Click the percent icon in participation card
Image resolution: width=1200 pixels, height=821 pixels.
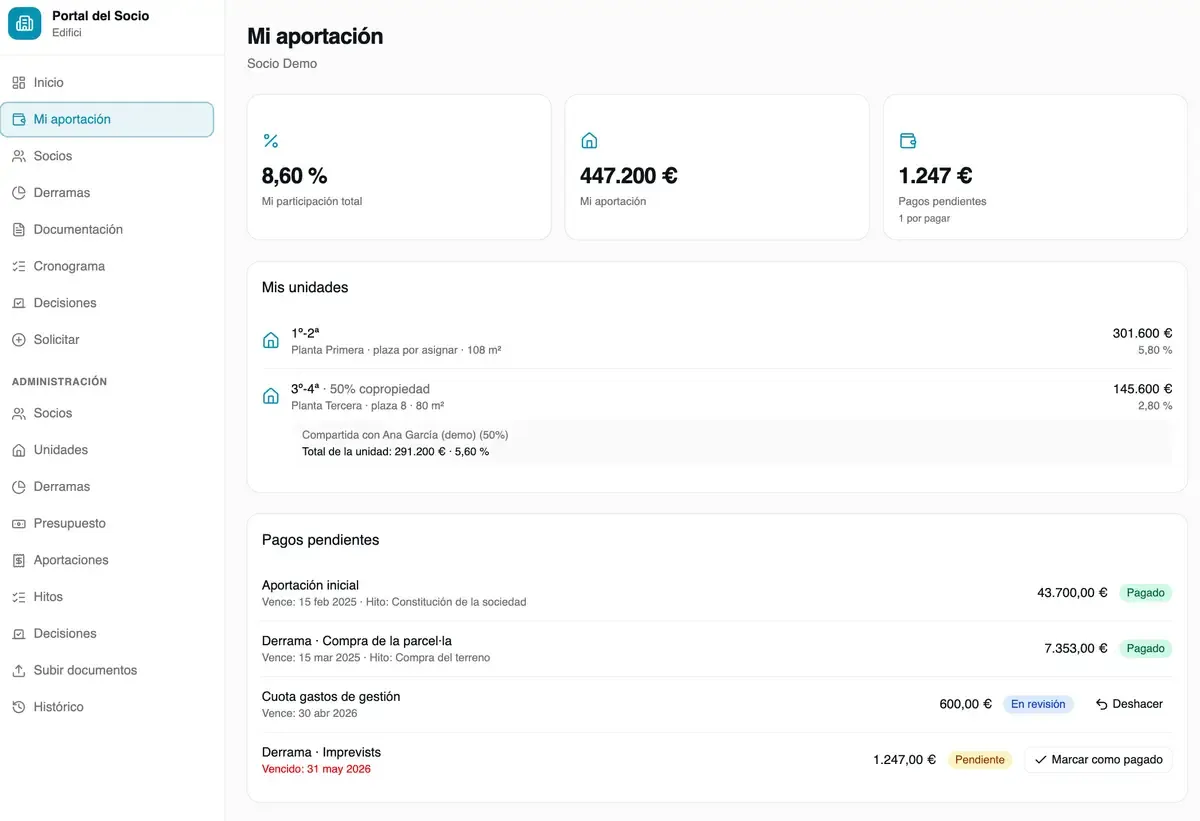click(x=270, y=141)
